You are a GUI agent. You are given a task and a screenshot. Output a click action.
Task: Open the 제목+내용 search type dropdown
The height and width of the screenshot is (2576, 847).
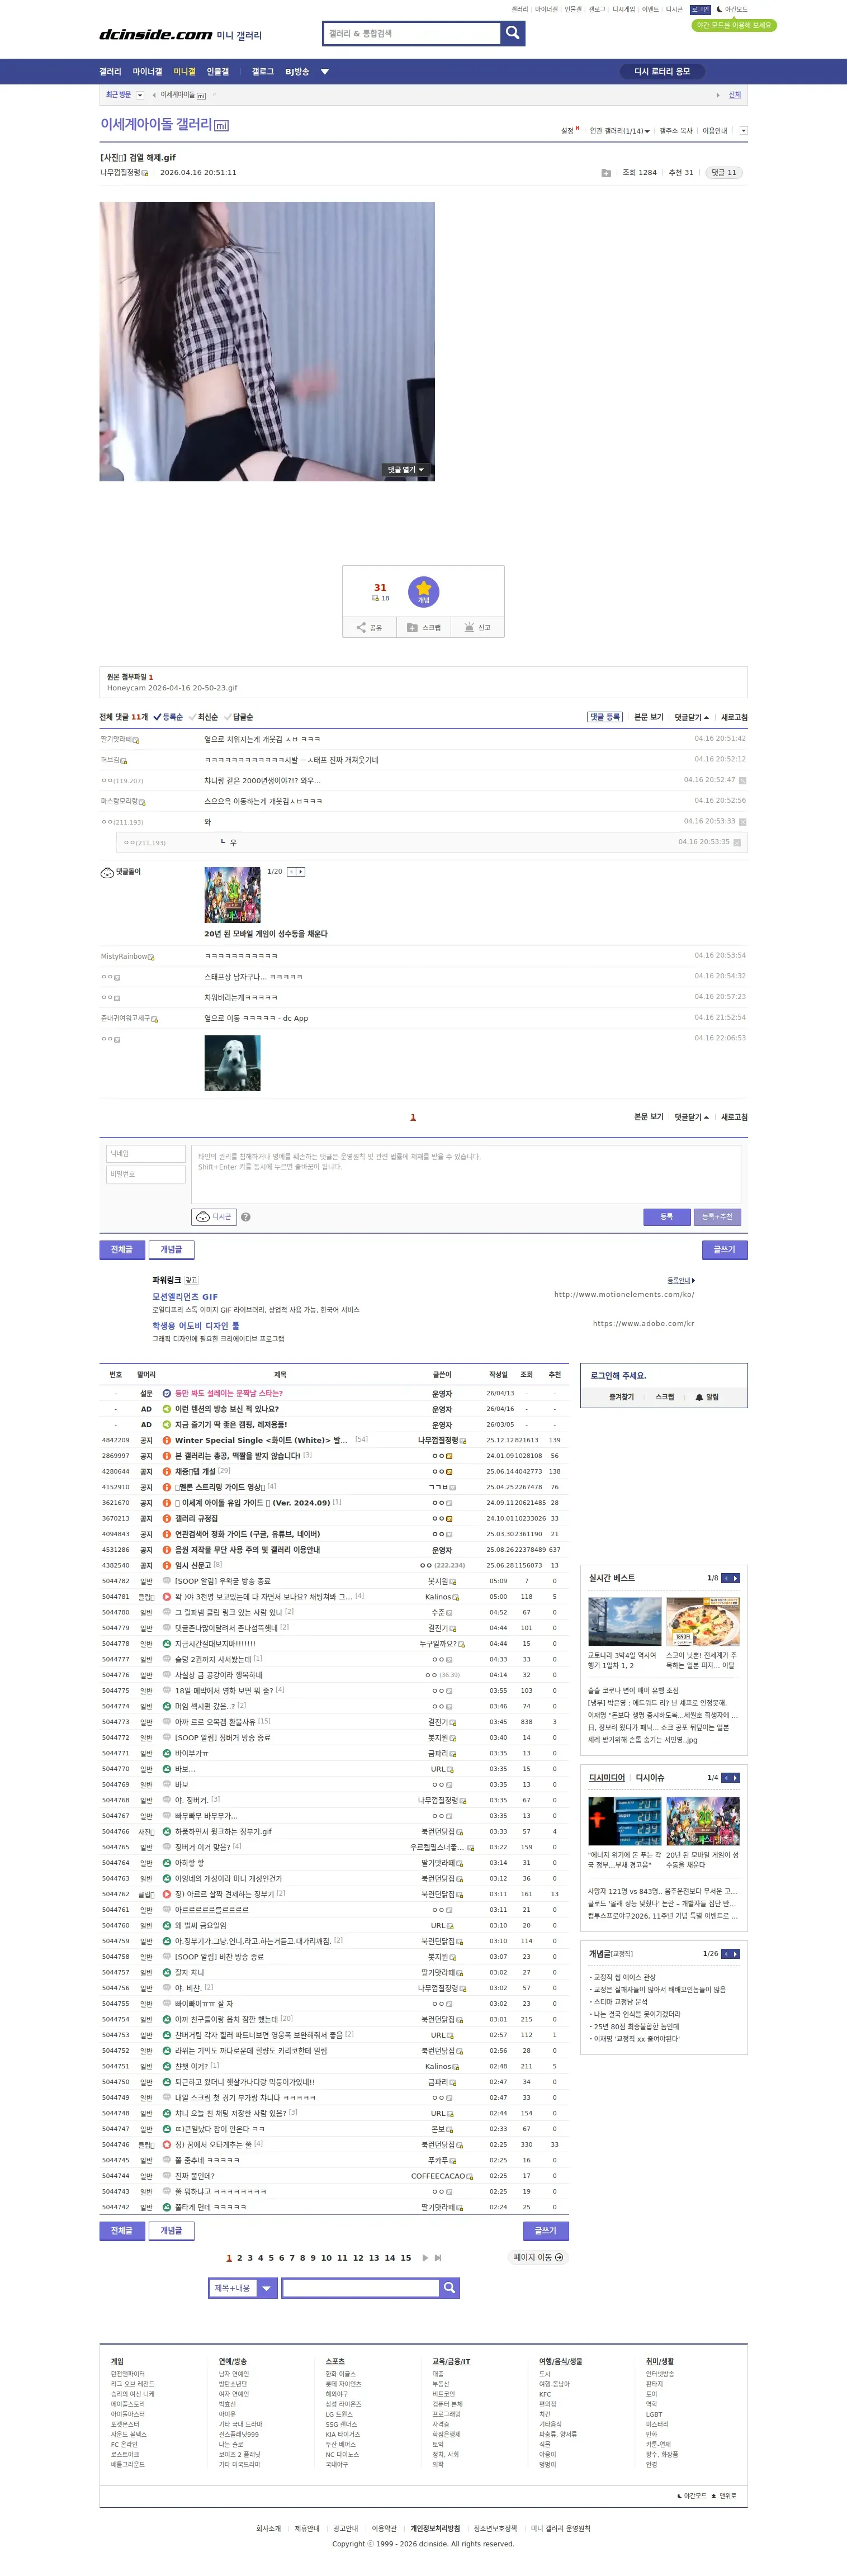[243, 2287]
